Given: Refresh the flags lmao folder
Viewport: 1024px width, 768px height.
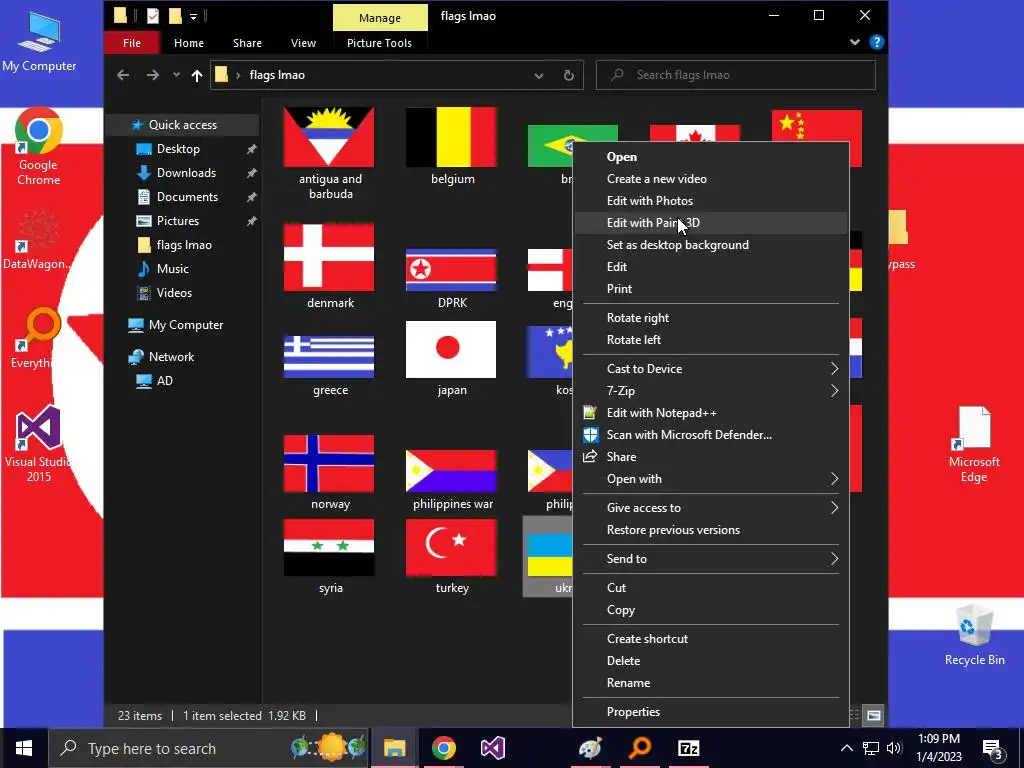Looking at the screenshot, I should click(x=569, y=76).
